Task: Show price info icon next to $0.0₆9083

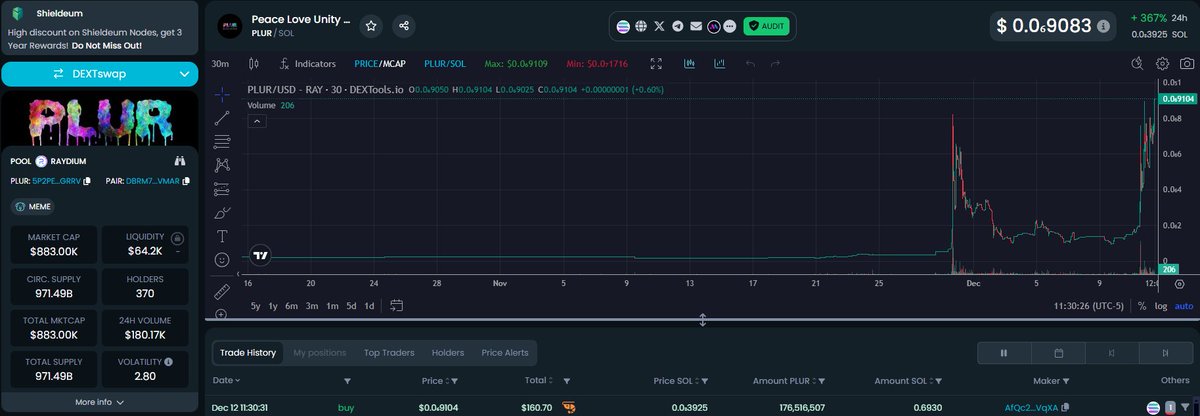Action: (1103, 27)
